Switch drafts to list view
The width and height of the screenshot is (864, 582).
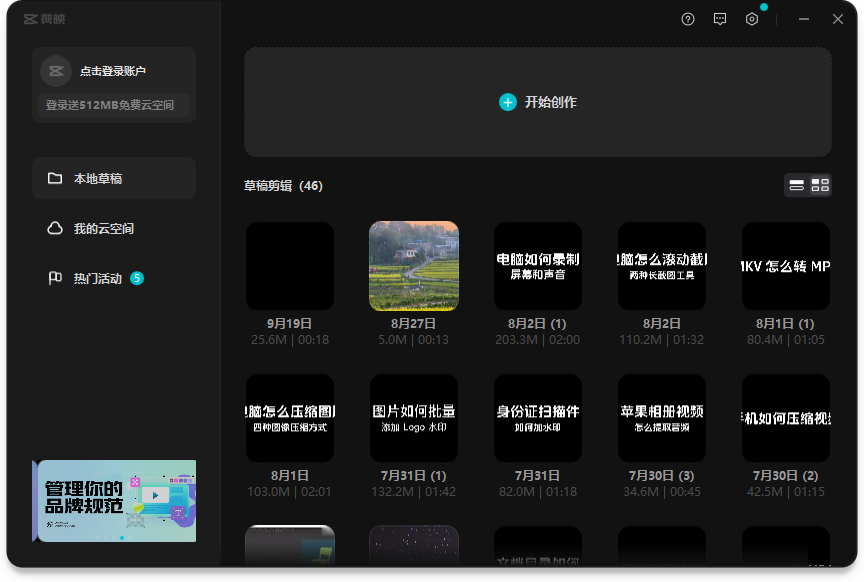[797, 185]
